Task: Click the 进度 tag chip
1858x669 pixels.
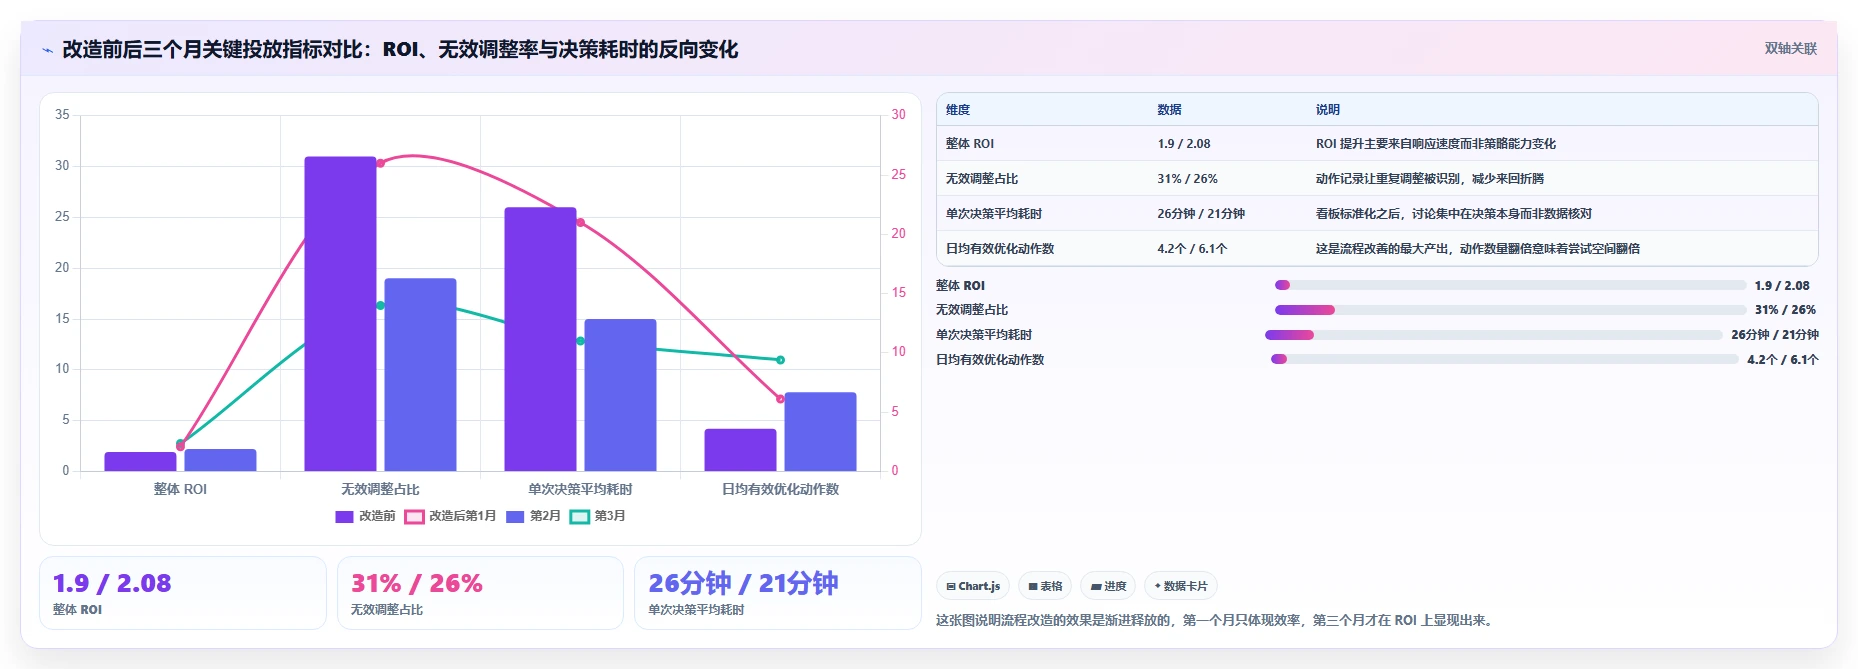Action: tap(1108, 586)
